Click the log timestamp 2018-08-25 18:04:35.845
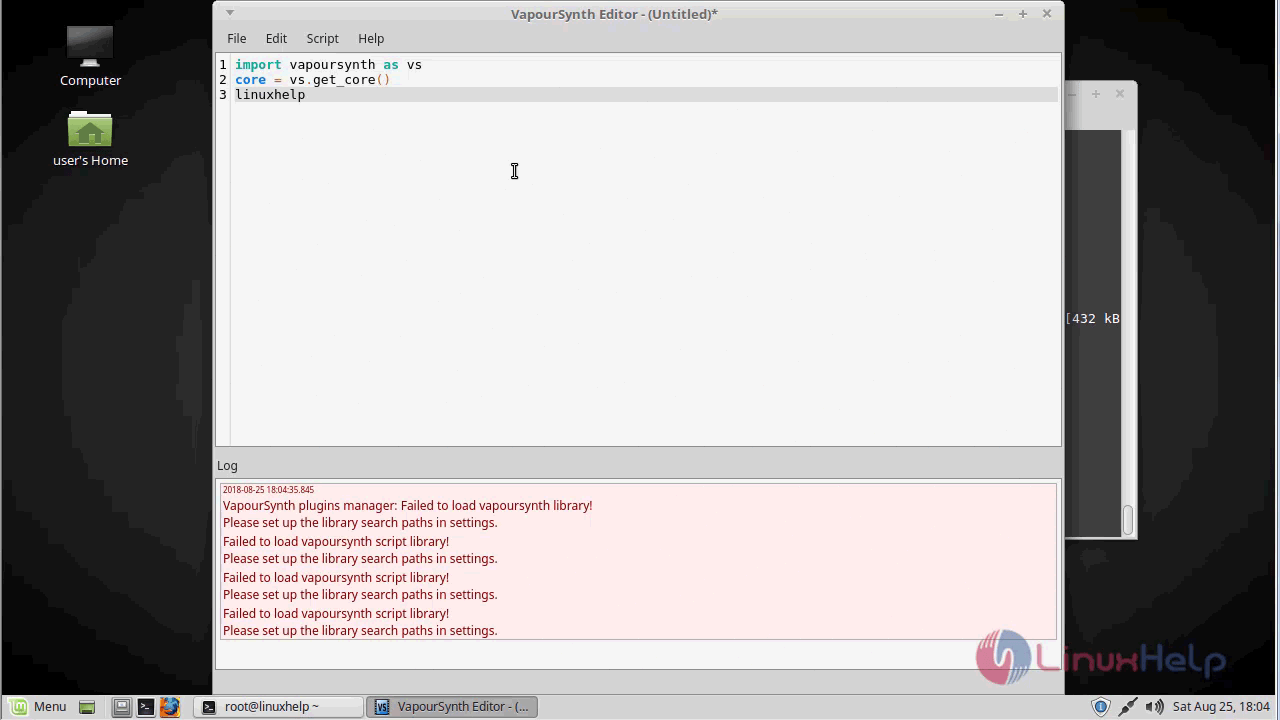Viewport: 1280px width, 720px height. (x=268, y=490)
